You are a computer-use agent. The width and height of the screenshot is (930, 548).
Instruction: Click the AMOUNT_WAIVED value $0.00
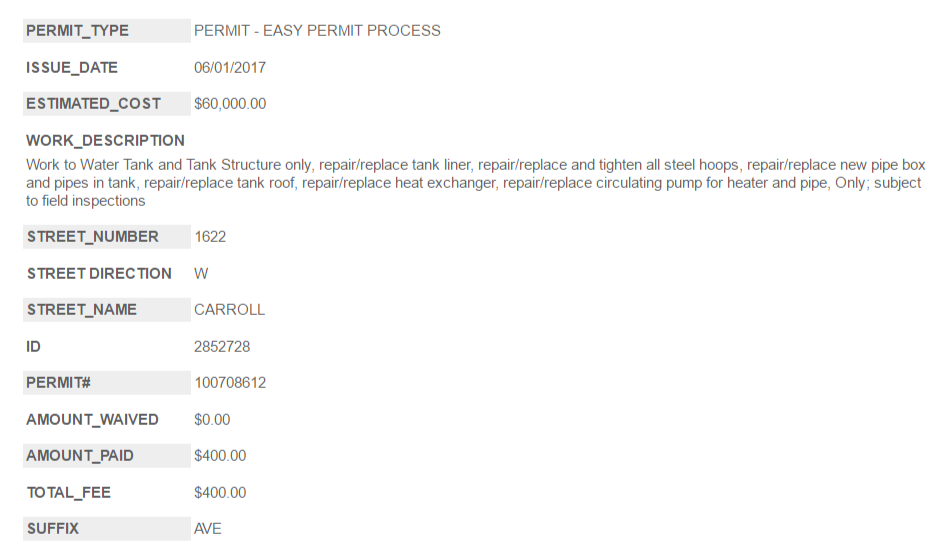[212, 420]
